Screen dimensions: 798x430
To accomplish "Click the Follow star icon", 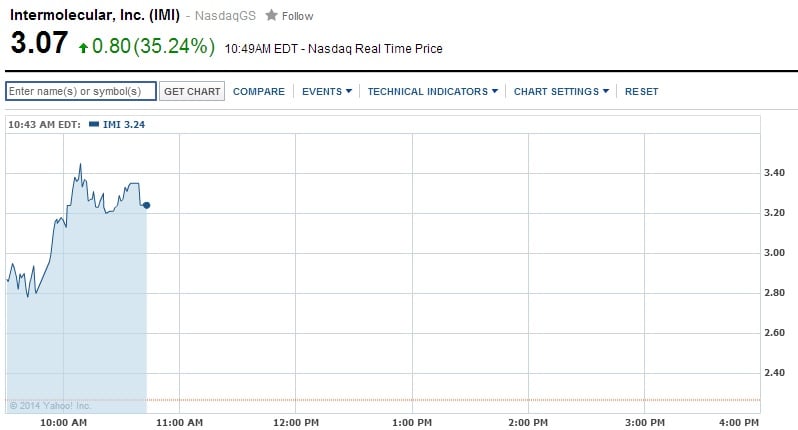I will pyautogui.click(x=271, y=16).
